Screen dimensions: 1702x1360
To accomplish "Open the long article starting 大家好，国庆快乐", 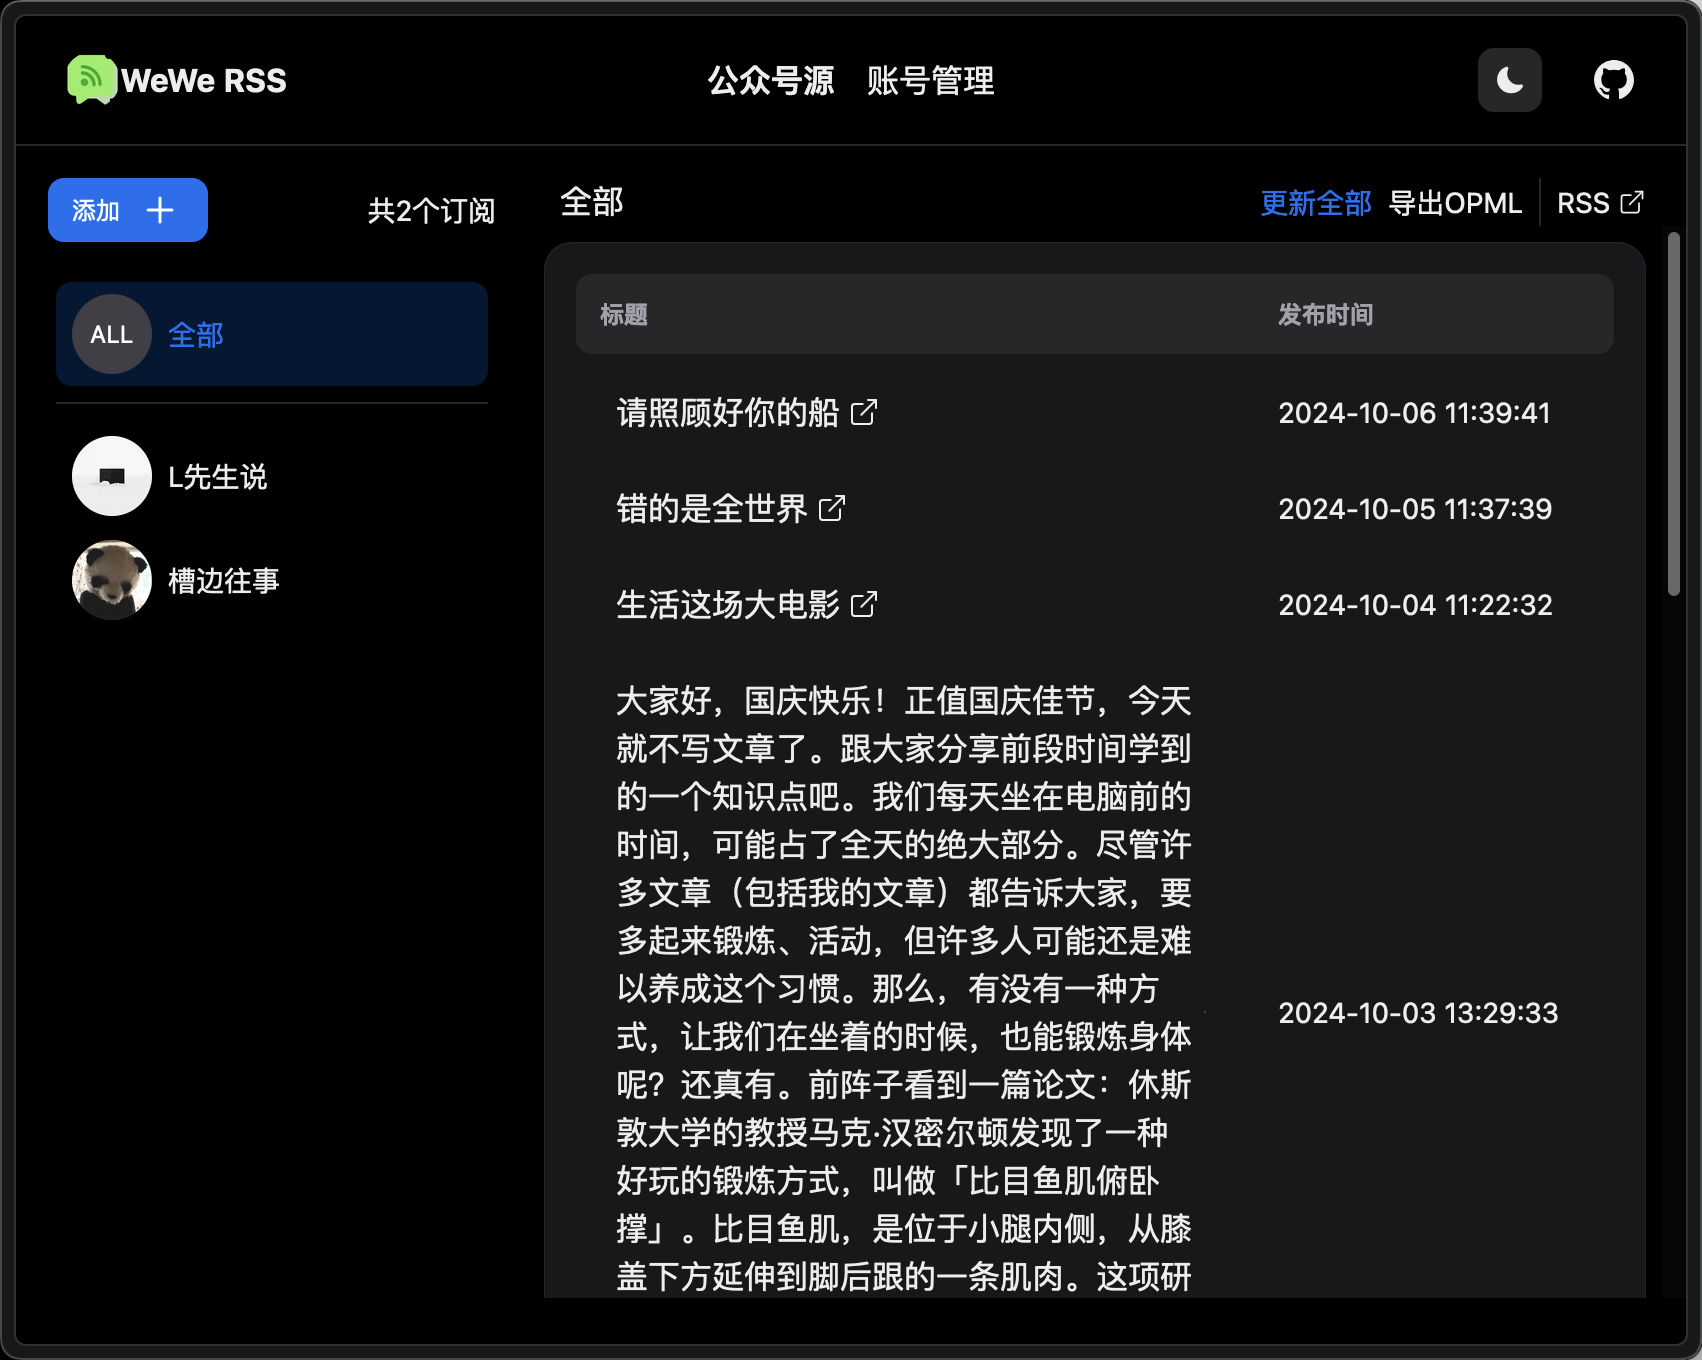I will click(904, 989).
